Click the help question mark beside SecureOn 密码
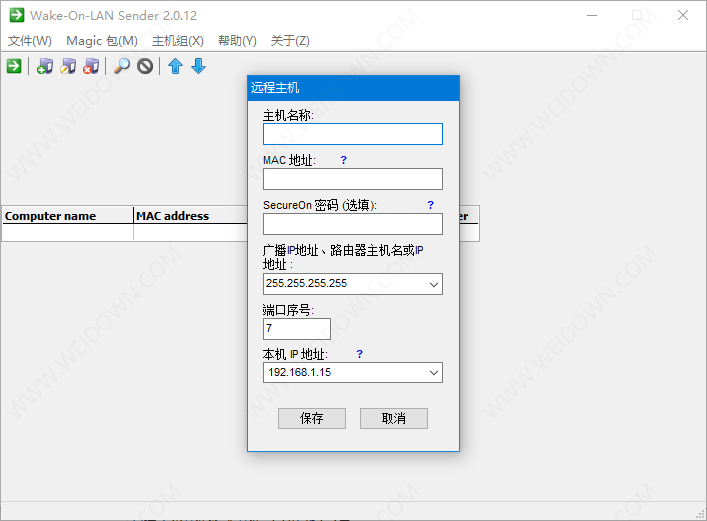This screenshot has width=707, height=521. [431, 205]
